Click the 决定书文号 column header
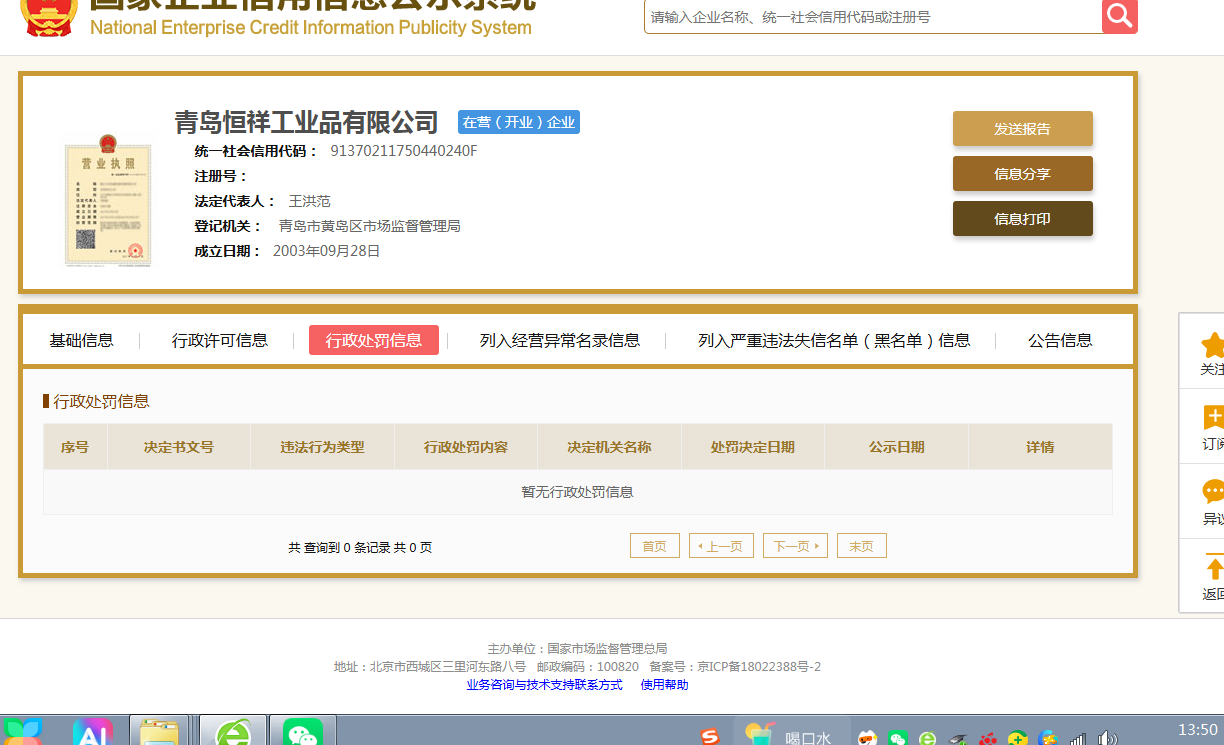The image size is (1224, 745). [x=179, y=447]
